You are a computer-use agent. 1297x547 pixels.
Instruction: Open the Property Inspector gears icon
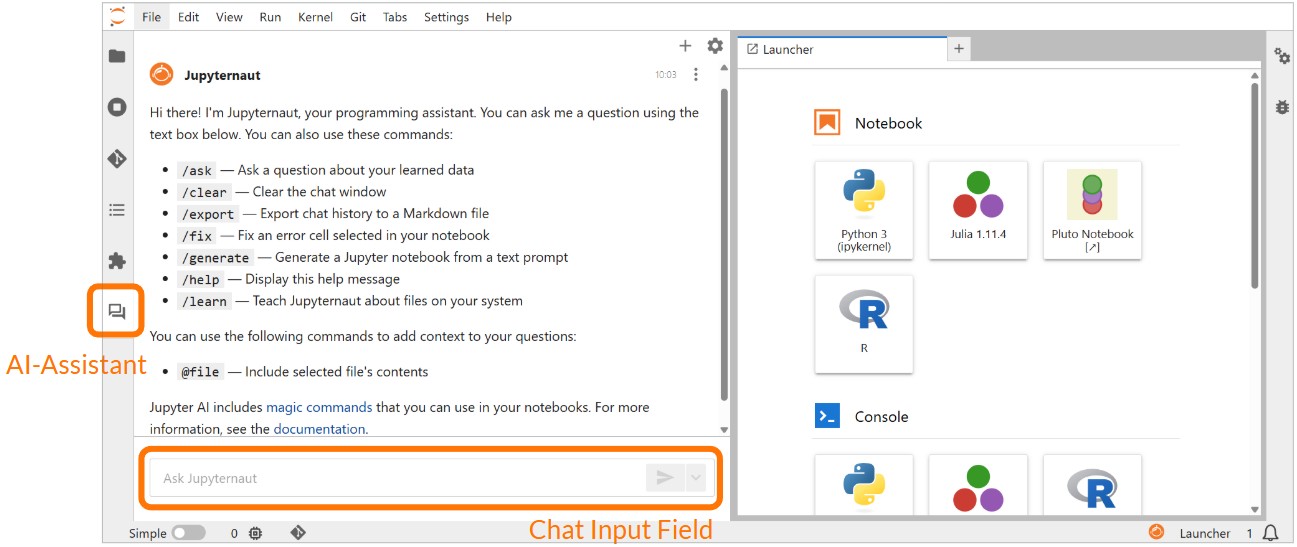(x=1282, y=56)
